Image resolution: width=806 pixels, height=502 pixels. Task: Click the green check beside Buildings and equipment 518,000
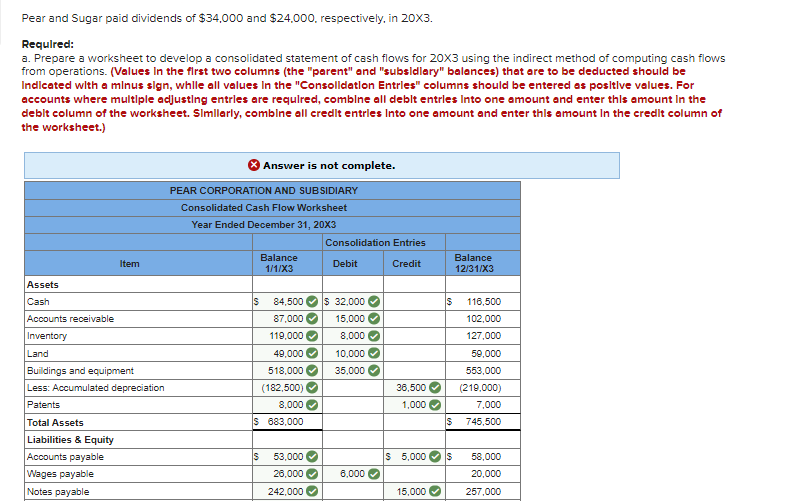click(x=312, y=370)
